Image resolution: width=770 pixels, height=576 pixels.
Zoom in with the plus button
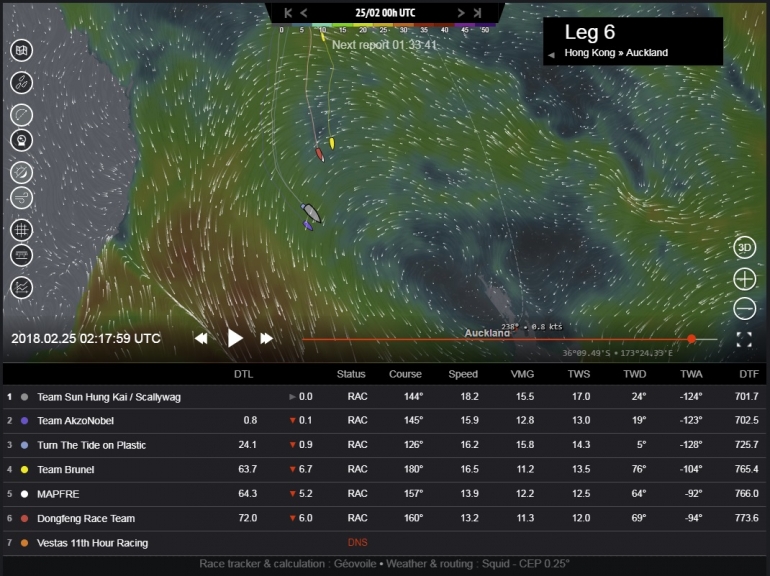click(744, 279)
